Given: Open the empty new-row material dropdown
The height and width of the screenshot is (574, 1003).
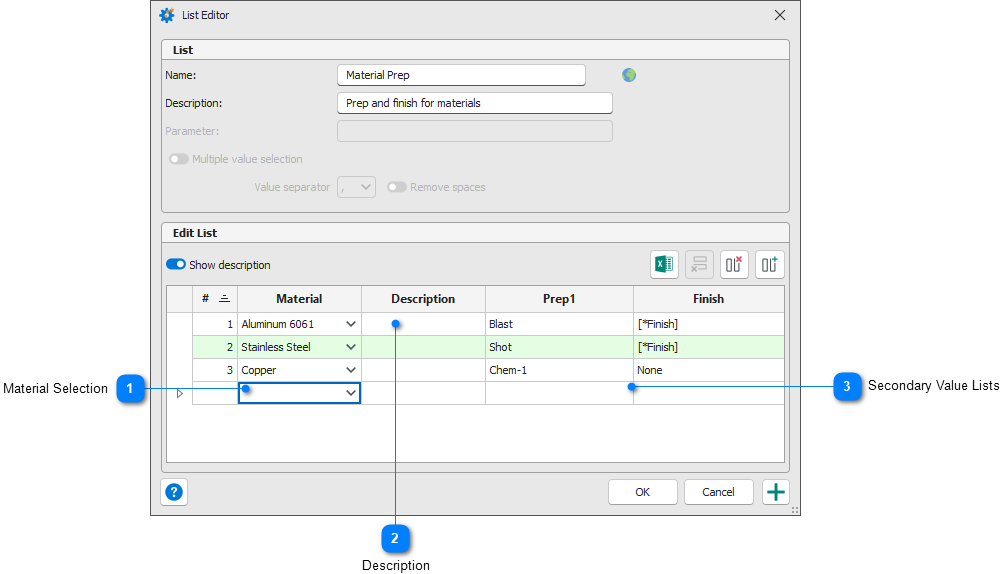Looking at the screenshot, I should coord(351,393).
